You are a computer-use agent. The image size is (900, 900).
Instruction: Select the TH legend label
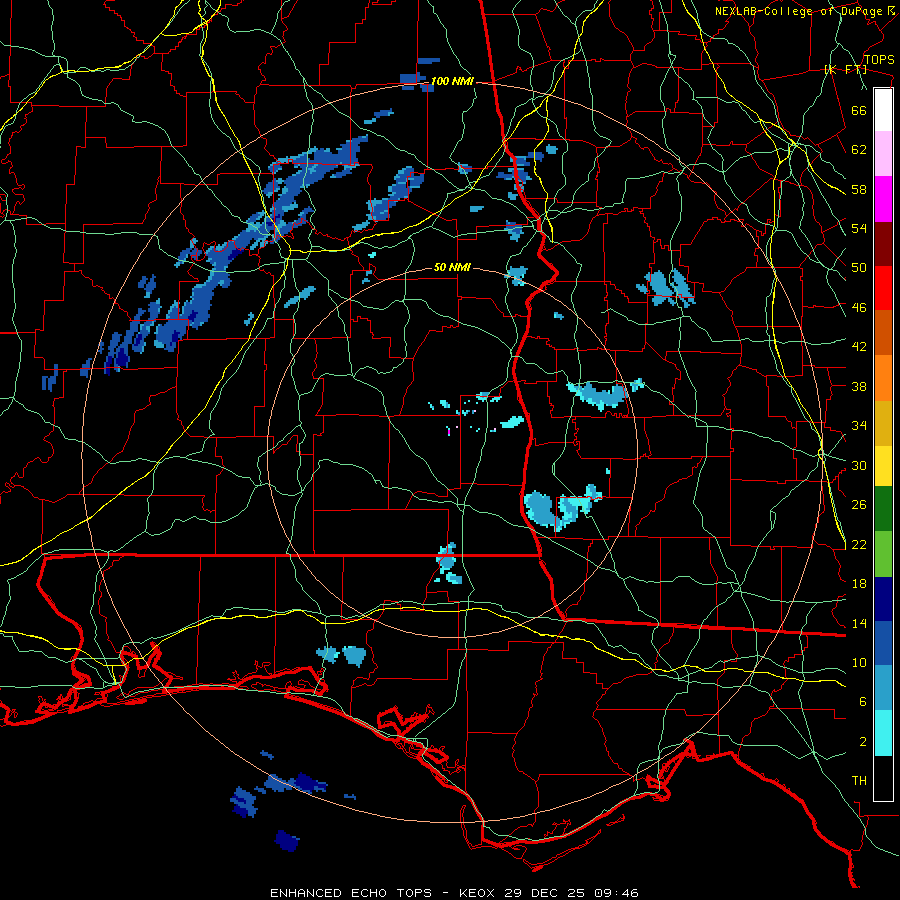pos(859,781)
